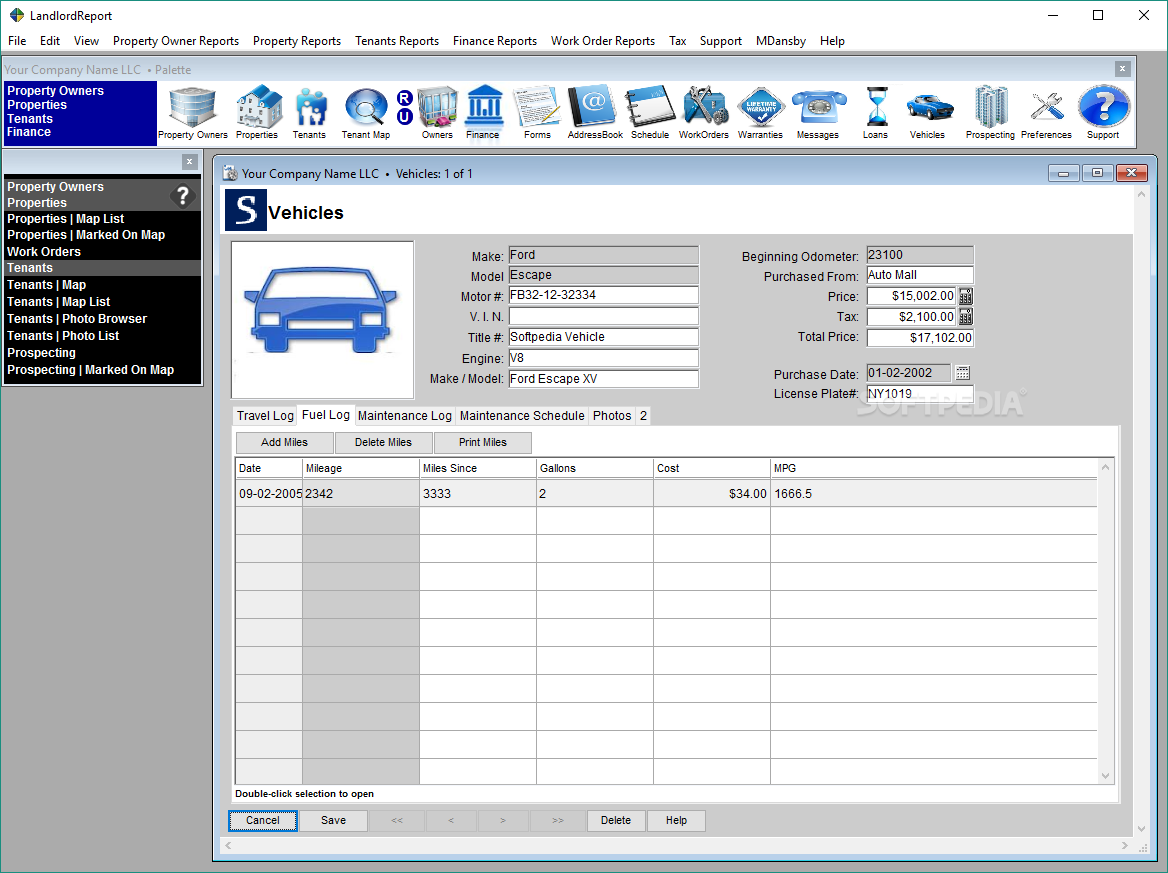This screenshot has width=1168, height=873.
Task: Open the Support question mark icon
Action: point(1103,112)
